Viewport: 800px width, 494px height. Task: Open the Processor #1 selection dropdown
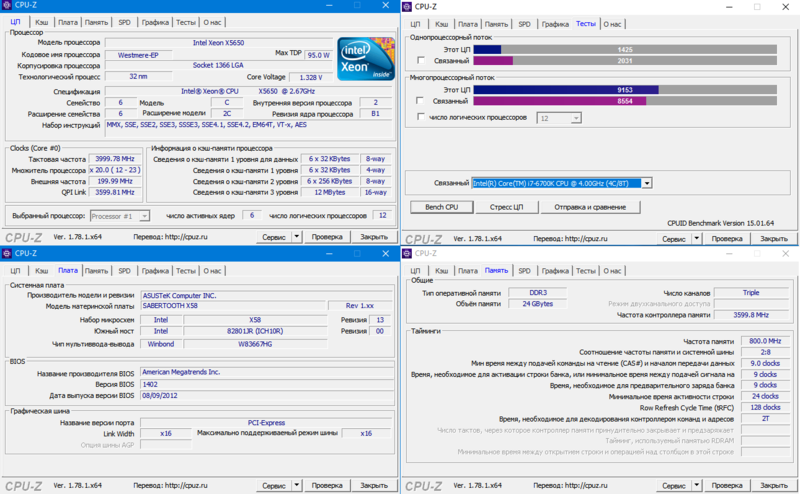tap(145, 216)
